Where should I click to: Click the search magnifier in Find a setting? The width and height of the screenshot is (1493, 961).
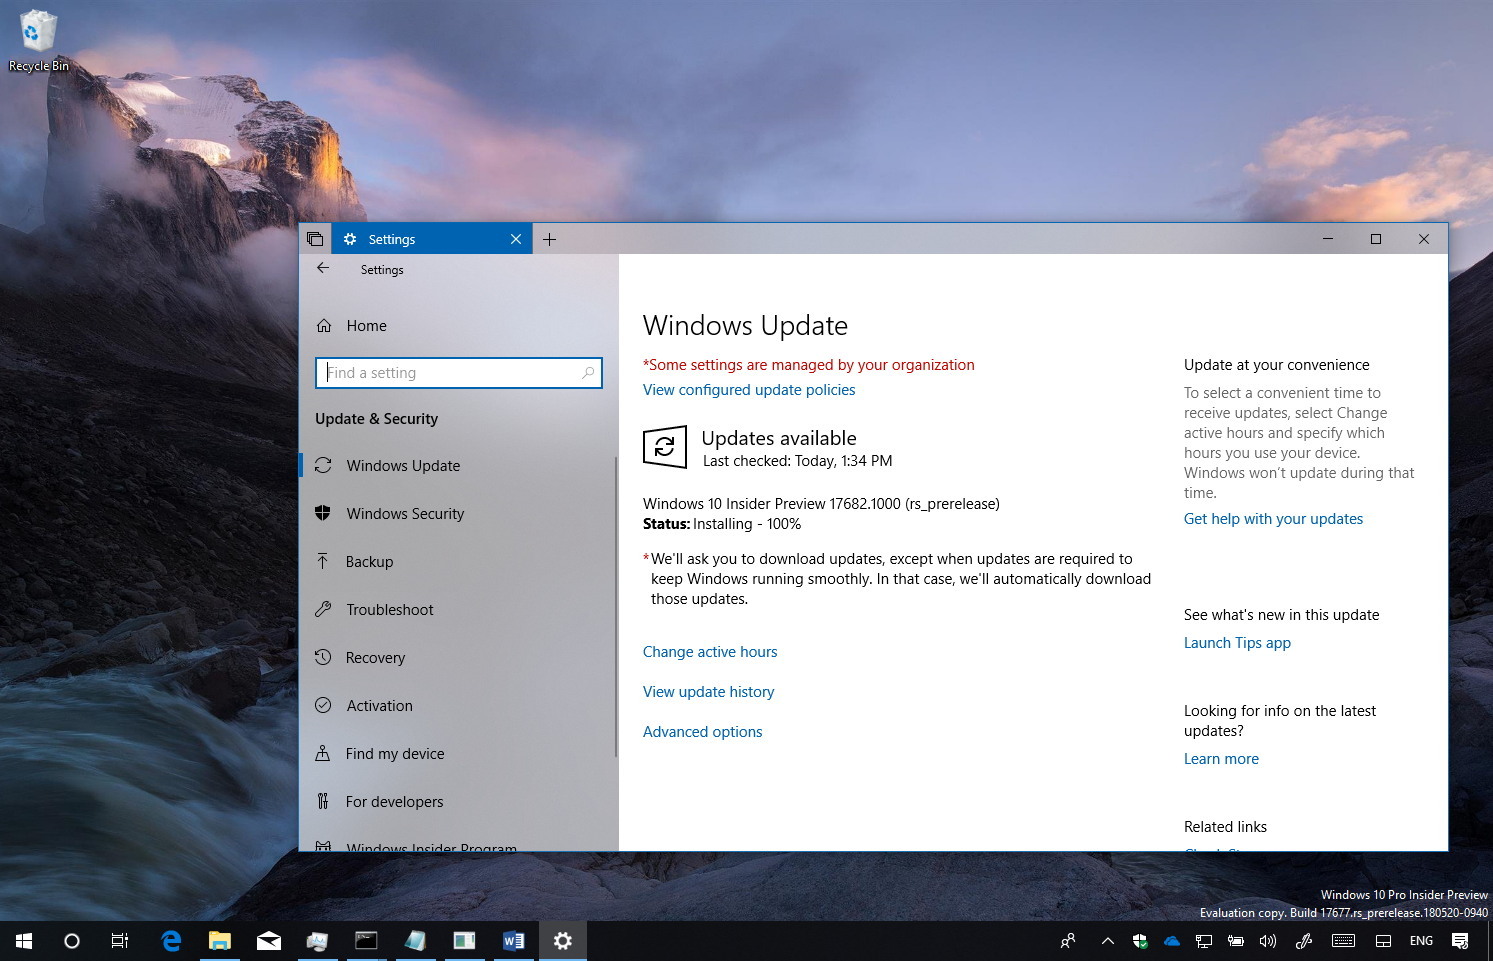pos(588,373)
